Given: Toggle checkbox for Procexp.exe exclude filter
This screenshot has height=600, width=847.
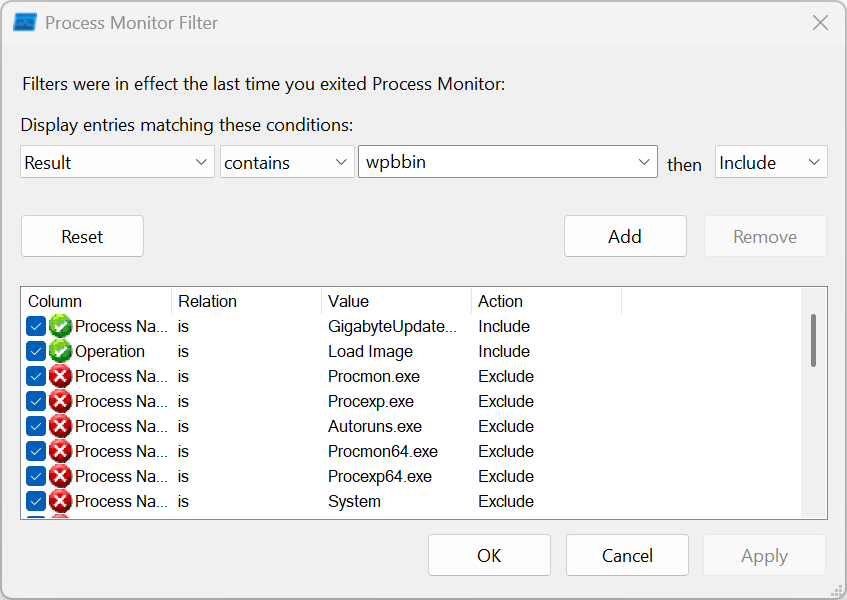Looking at the screenshot, I should (x=36, y=401).
